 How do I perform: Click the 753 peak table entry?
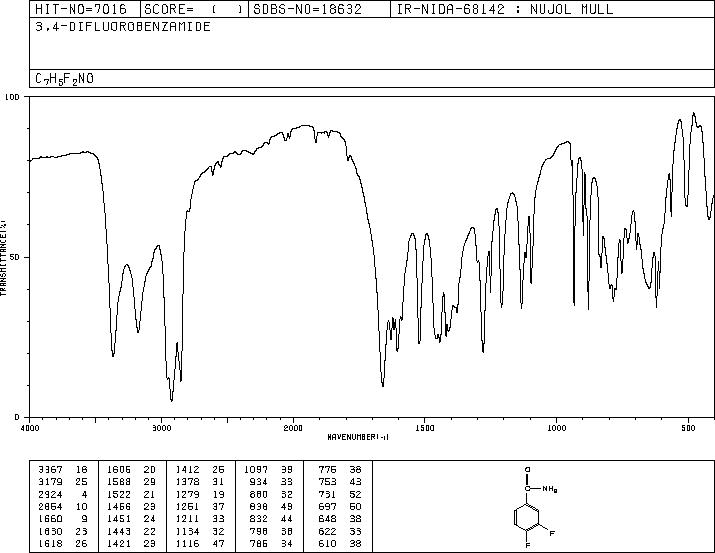pyautogui.click(x=340, y=481)
